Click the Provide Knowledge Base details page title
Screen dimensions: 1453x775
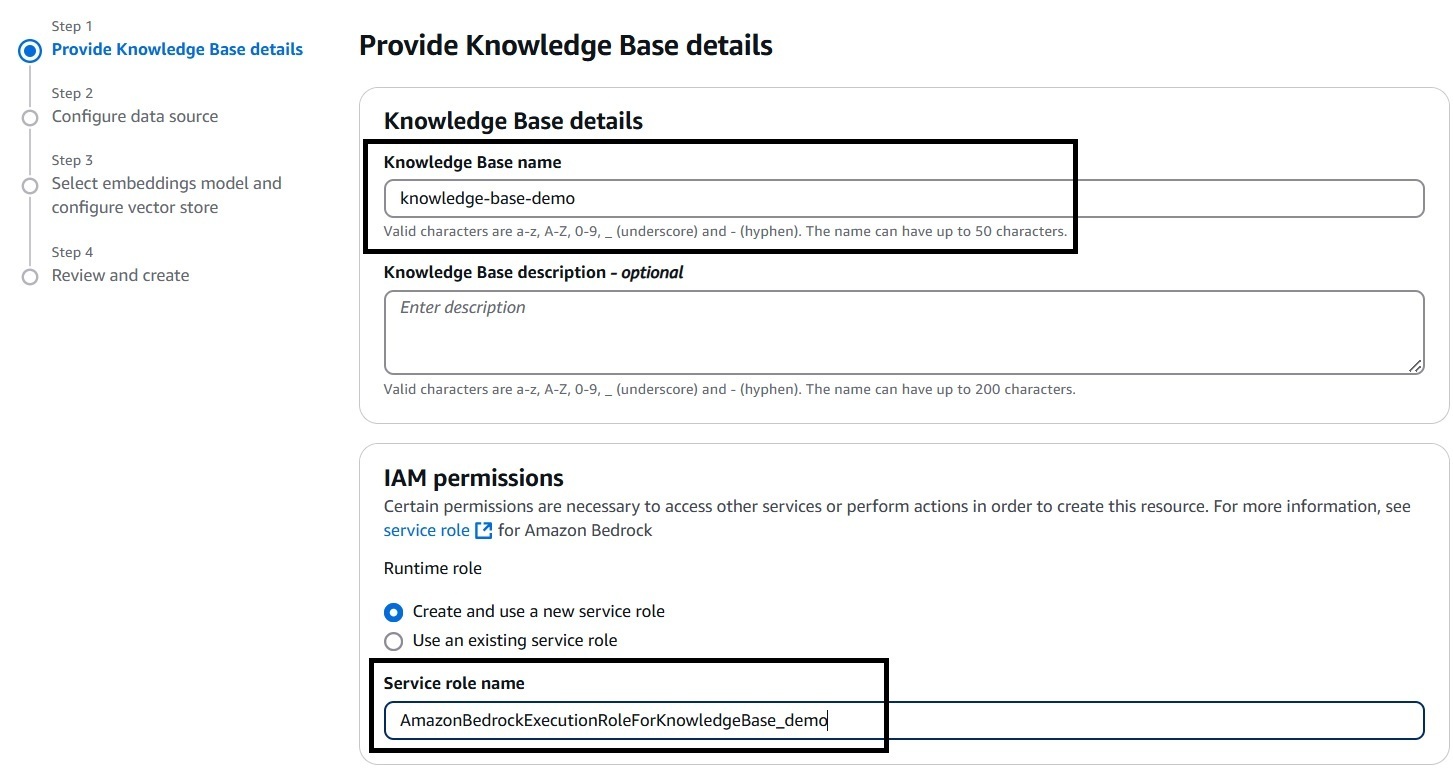pyautogui.click(x=566, y=45)
